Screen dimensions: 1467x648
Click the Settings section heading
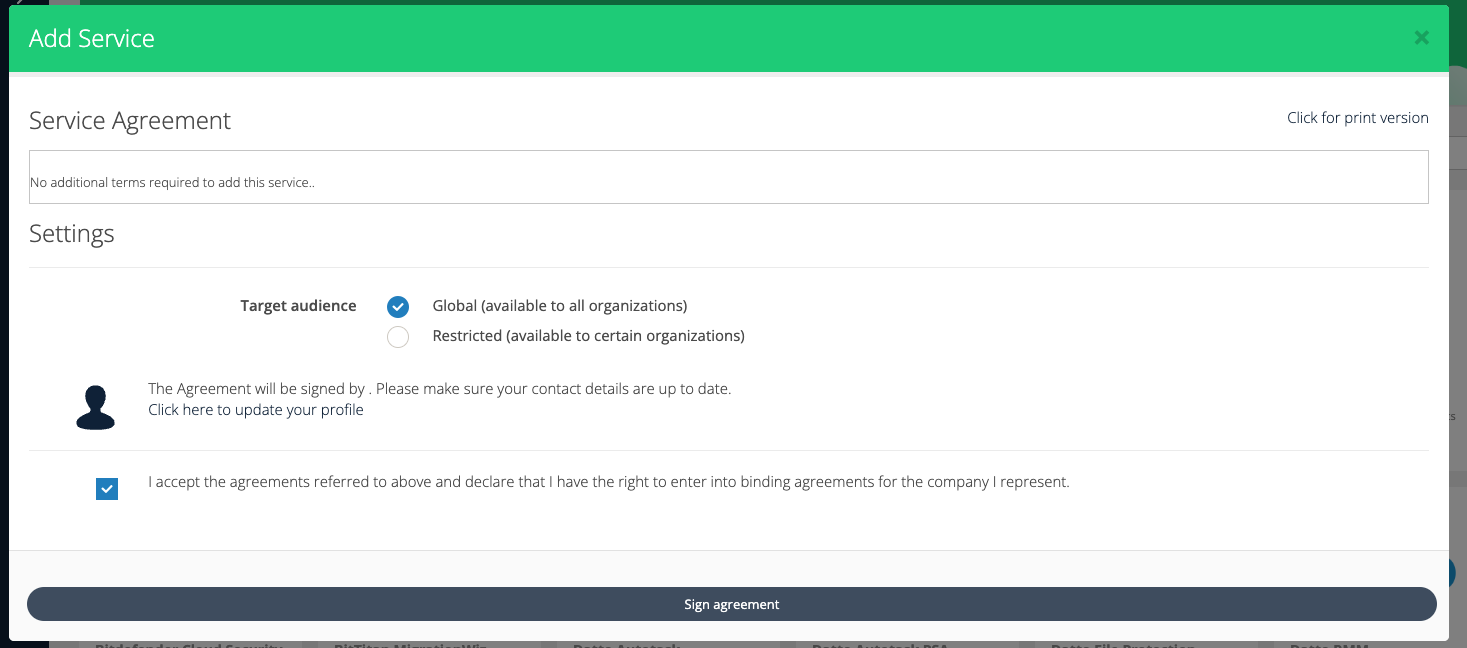72,234
